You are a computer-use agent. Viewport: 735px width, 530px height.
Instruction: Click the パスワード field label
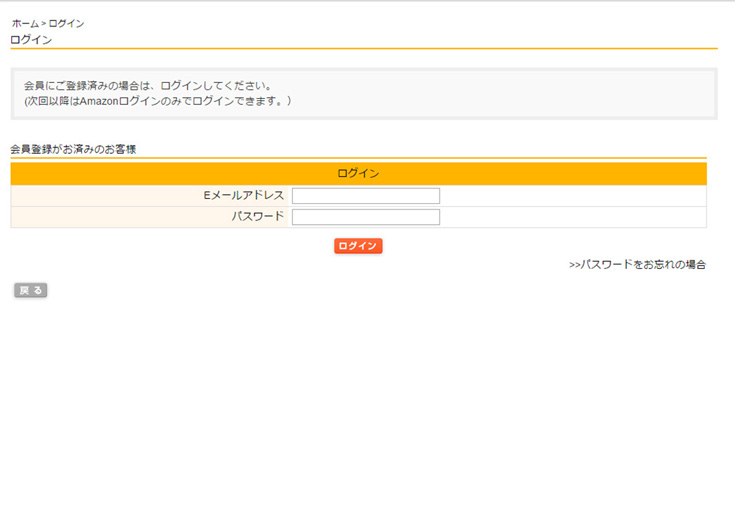258,217
